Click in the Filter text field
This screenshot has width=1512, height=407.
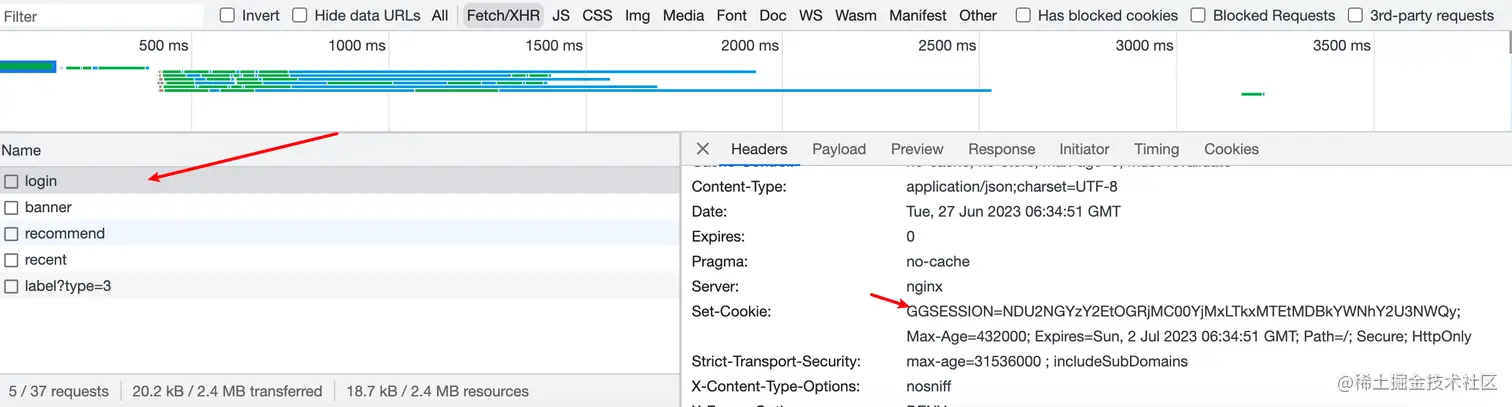100,16
